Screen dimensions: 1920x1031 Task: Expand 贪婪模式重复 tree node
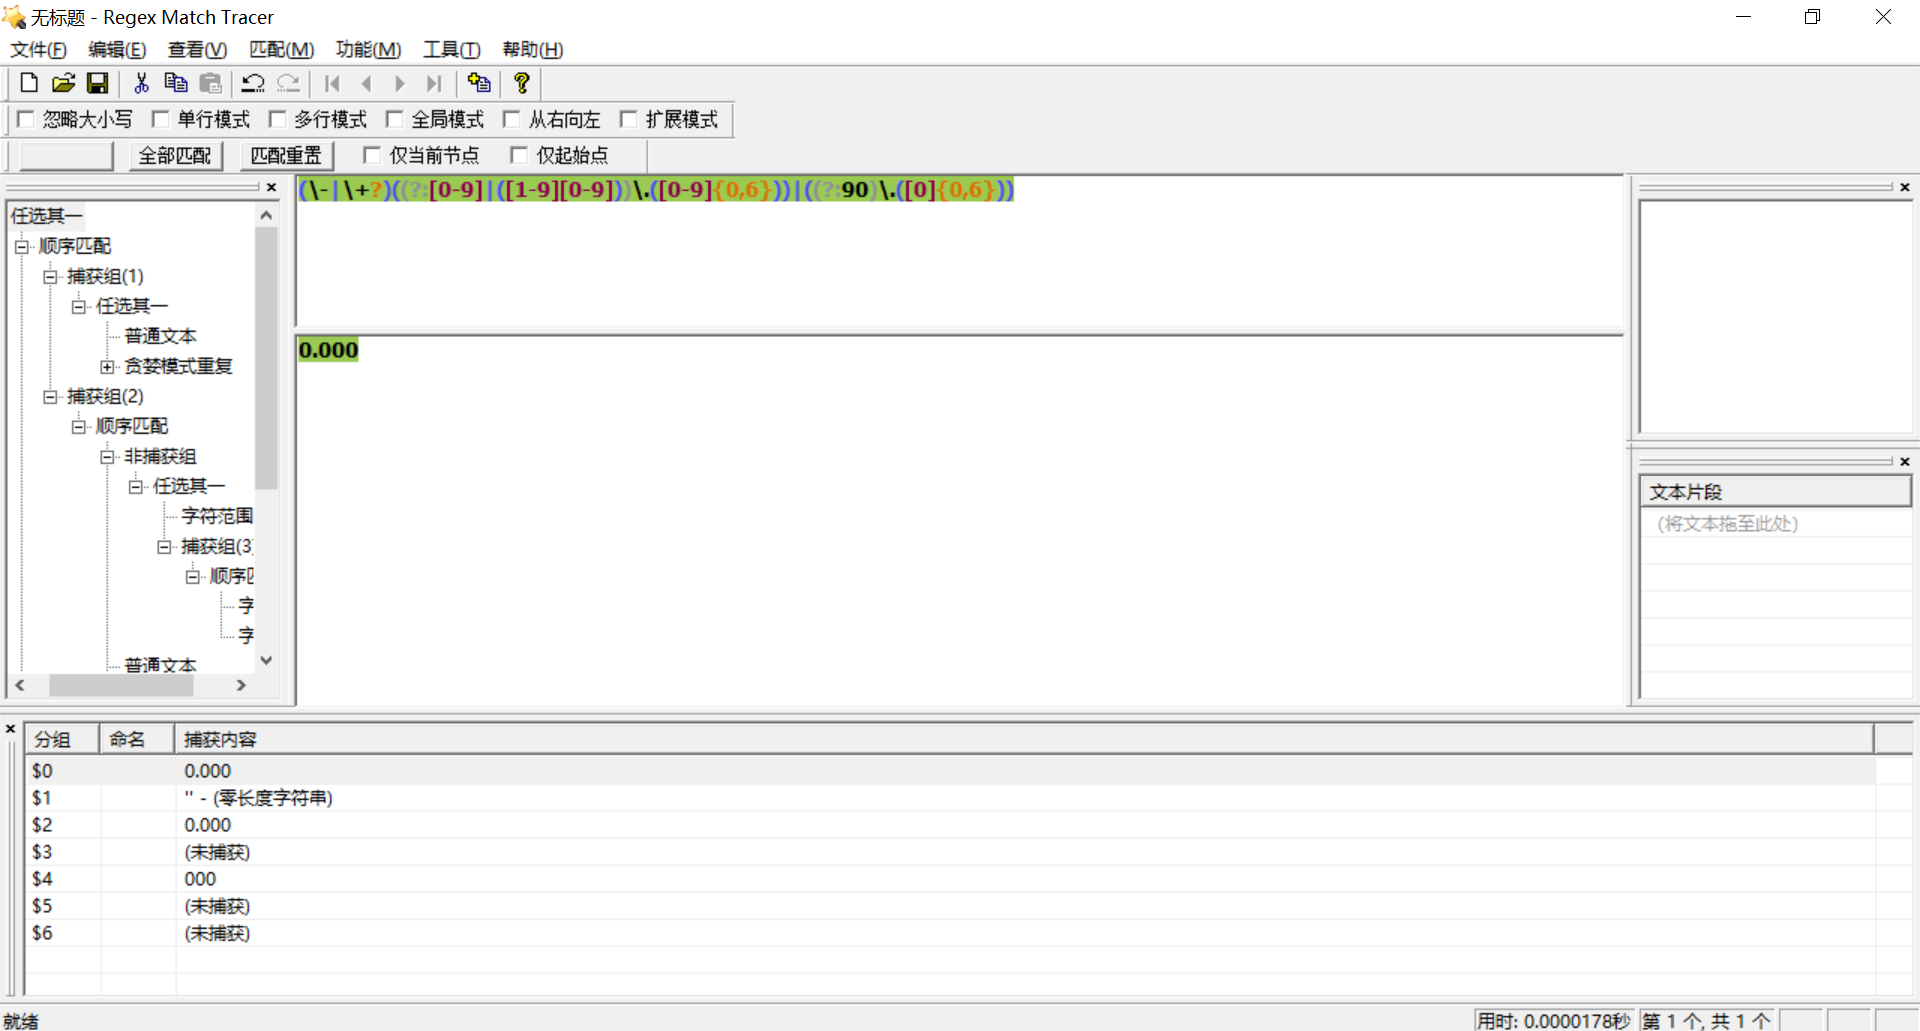tap(107, 366)
